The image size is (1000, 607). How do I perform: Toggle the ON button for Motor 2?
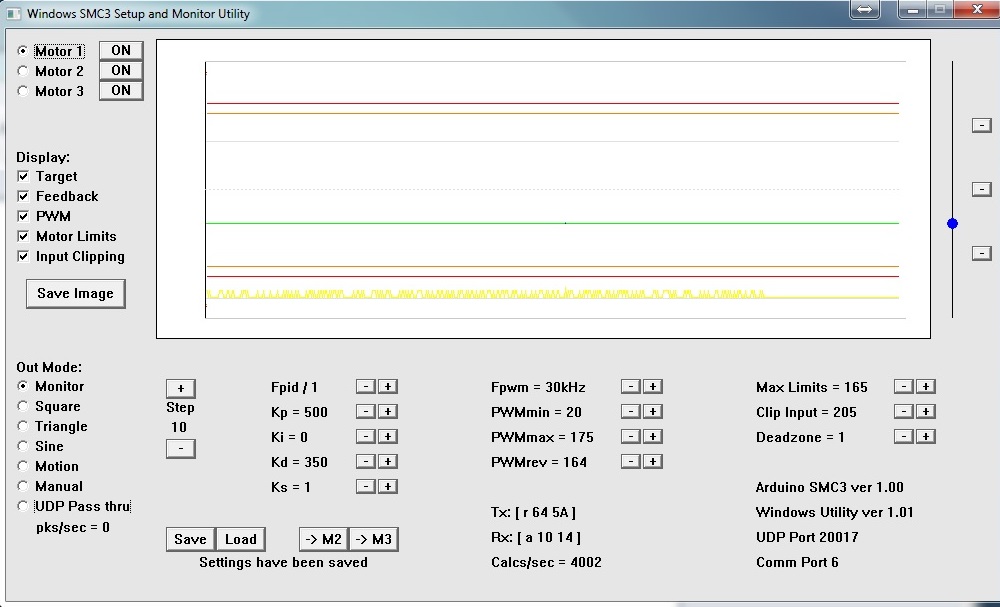(121, 70)
